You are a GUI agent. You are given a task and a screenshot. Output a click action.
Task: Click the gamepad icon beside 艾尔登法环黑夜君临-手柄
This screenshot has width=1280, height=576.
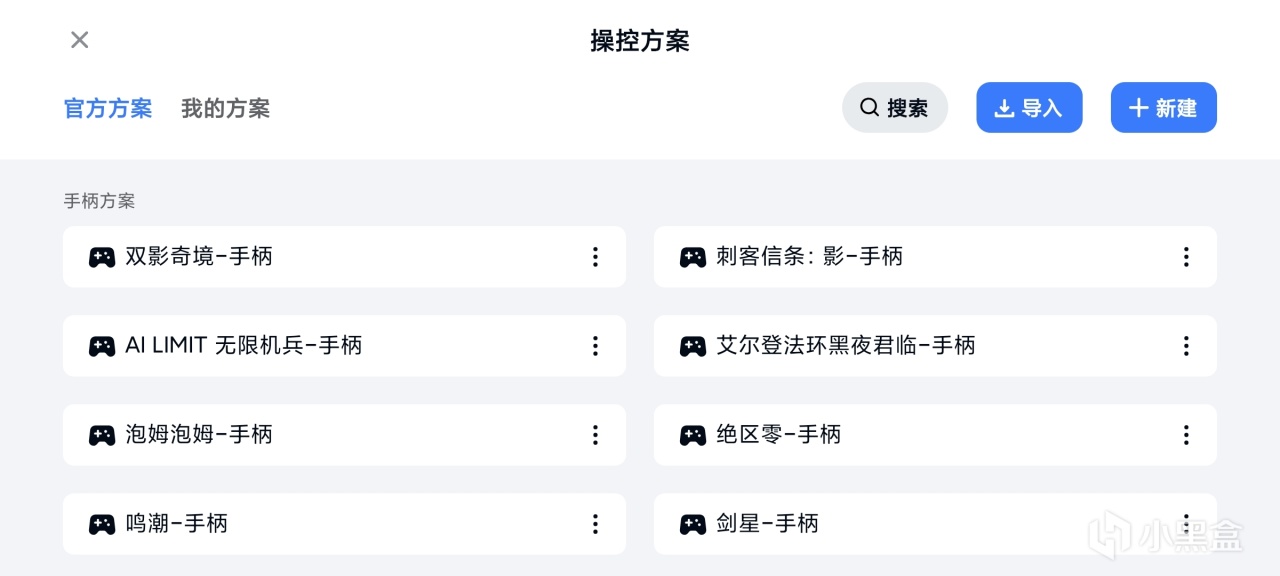pos(693,346)
